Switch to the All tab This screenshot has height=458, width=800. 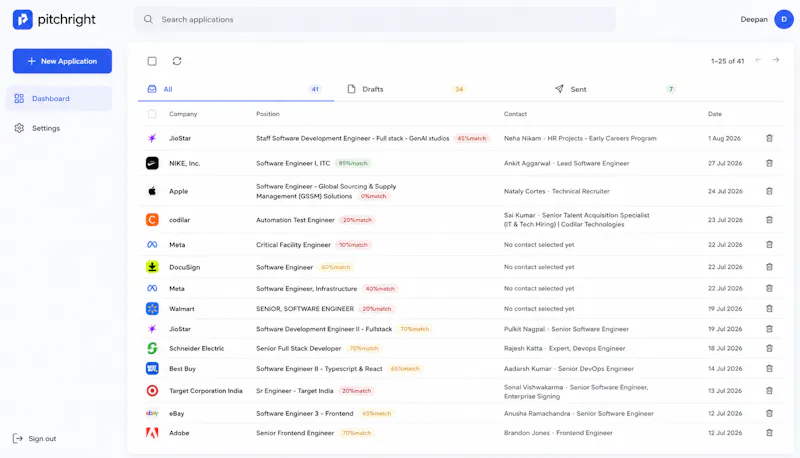(236, 89)
